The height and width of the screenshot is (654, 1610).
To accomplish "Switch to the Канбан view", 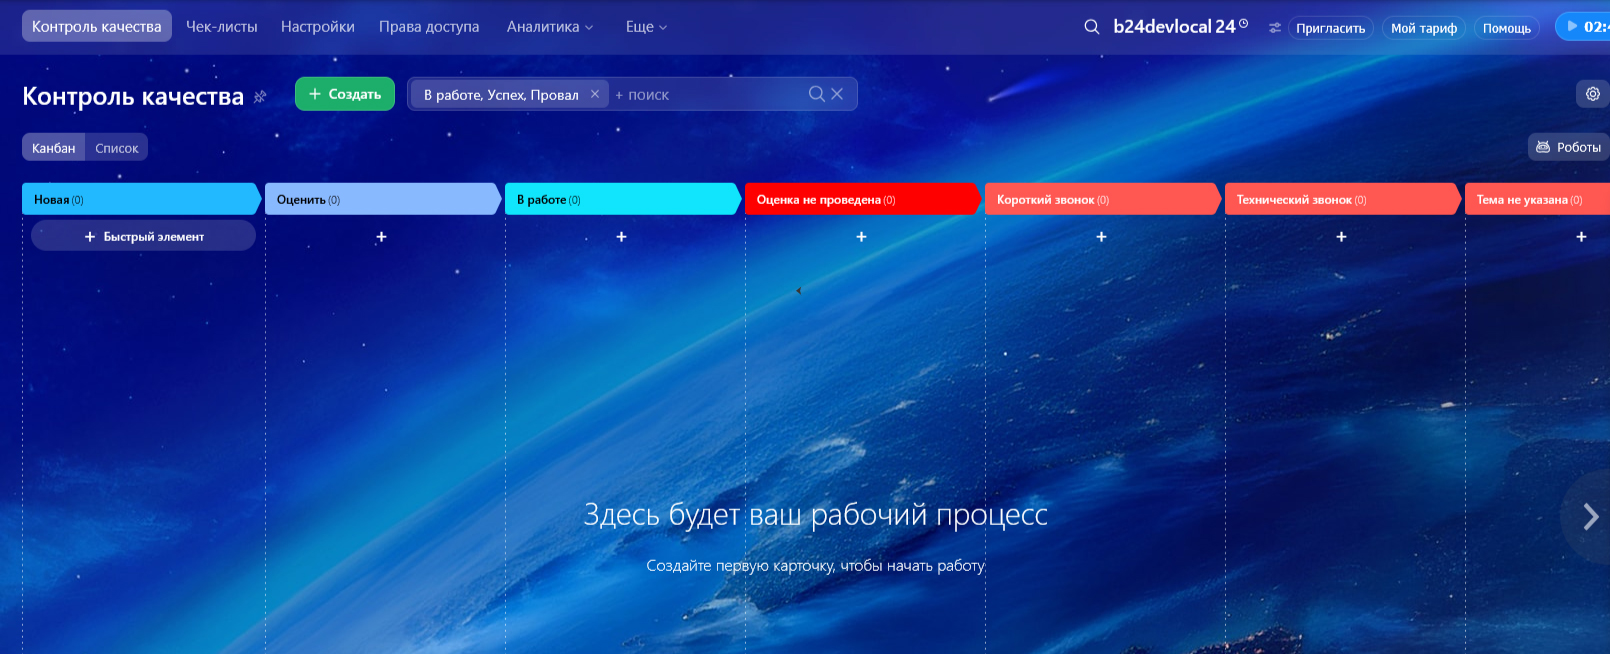I will [x=54, y=148].
